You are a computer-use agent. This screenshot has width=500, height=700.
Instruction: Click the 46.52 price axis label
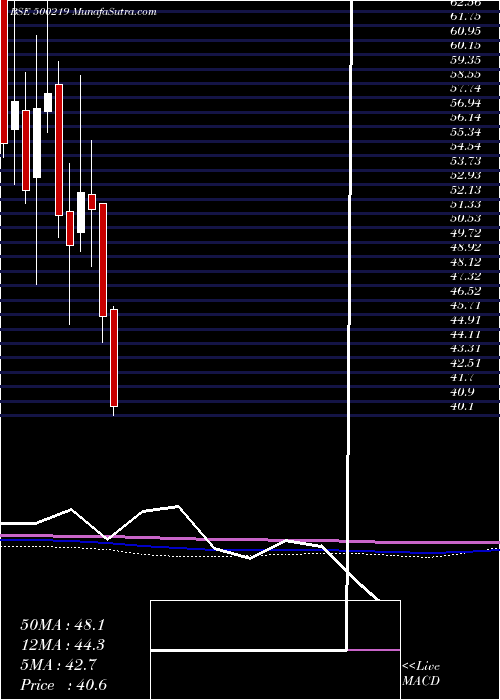click(465, 291)
